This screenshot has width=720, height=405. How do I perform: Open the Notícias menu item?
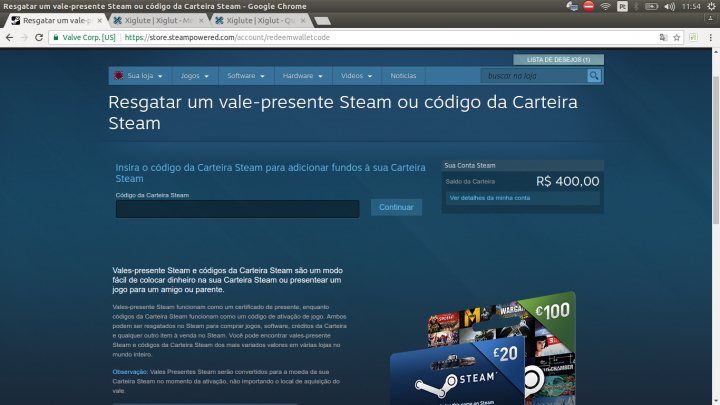pos(403,76)
